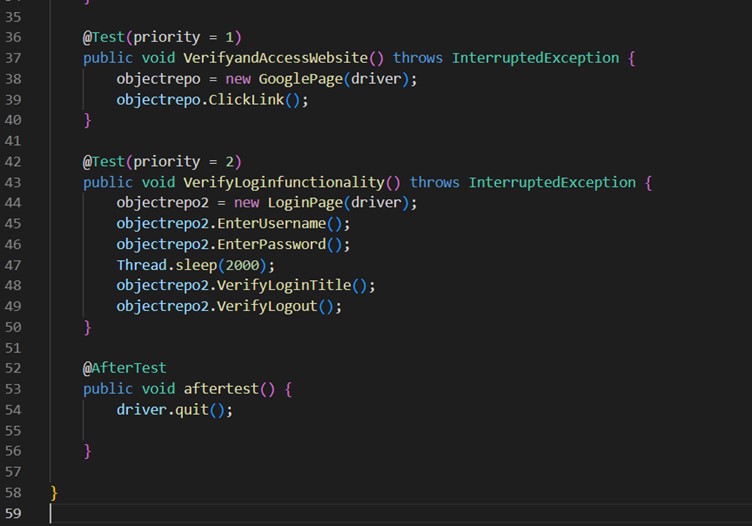Click line number 36 in the gutter
The height and width of the screenshot is (526, 752).
tap(13, 37)
